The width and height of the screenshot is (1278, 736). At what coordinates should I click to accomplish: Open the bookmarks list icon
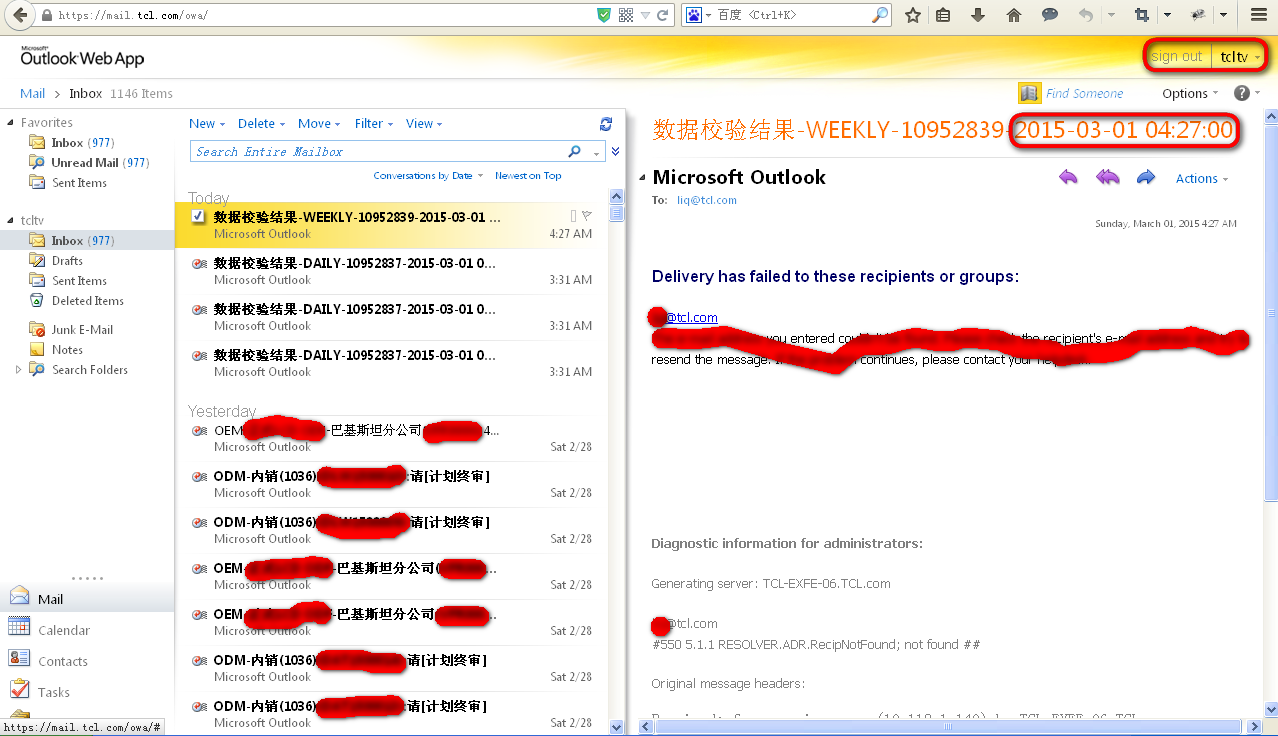tap(943, 15)
